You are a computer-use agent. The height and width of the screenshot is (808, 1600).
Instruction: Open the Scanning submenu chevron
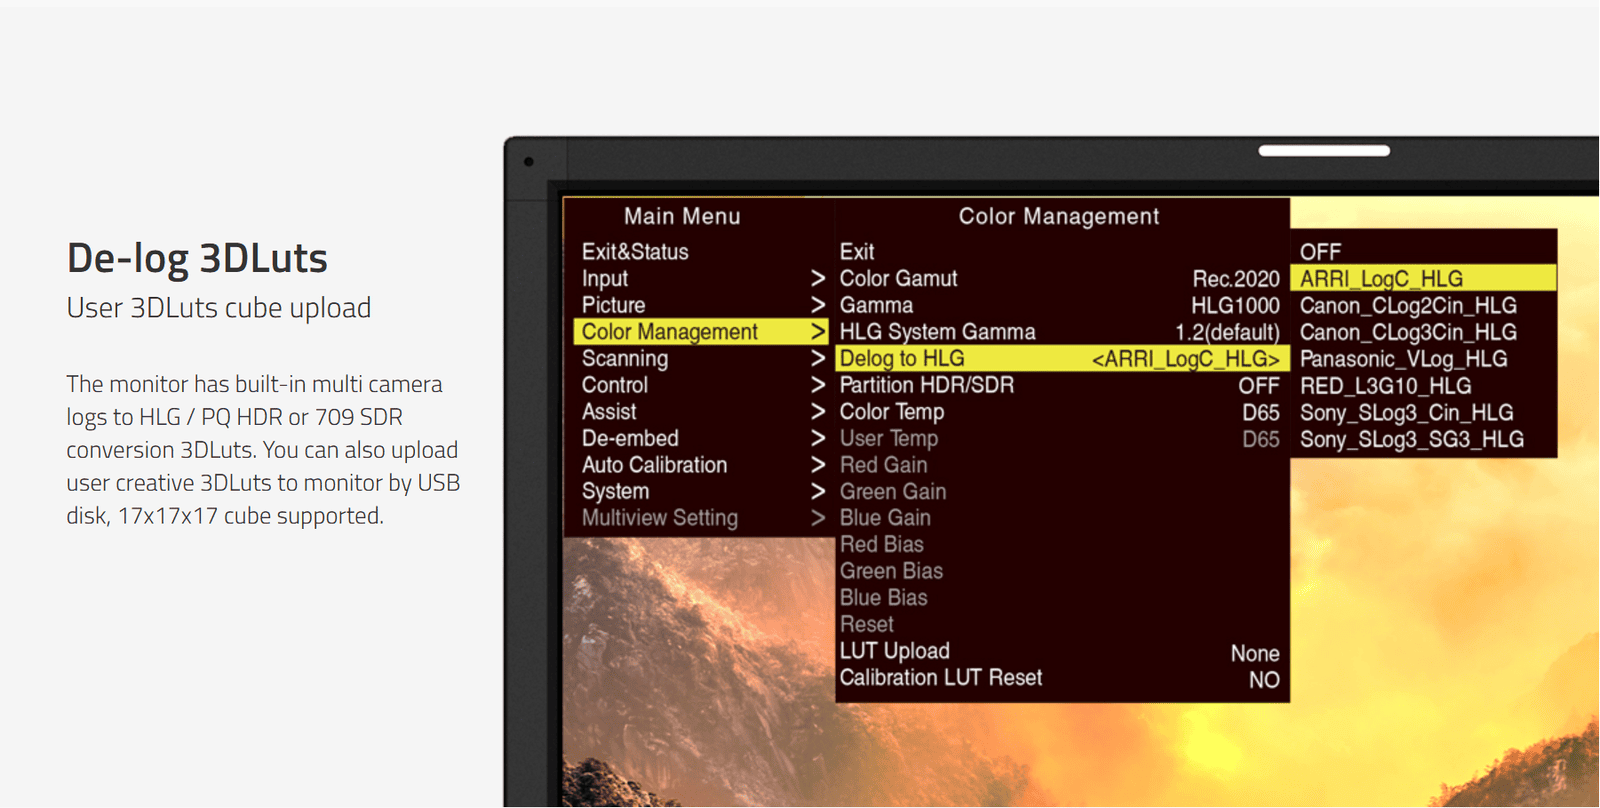[x=817, y=358]
